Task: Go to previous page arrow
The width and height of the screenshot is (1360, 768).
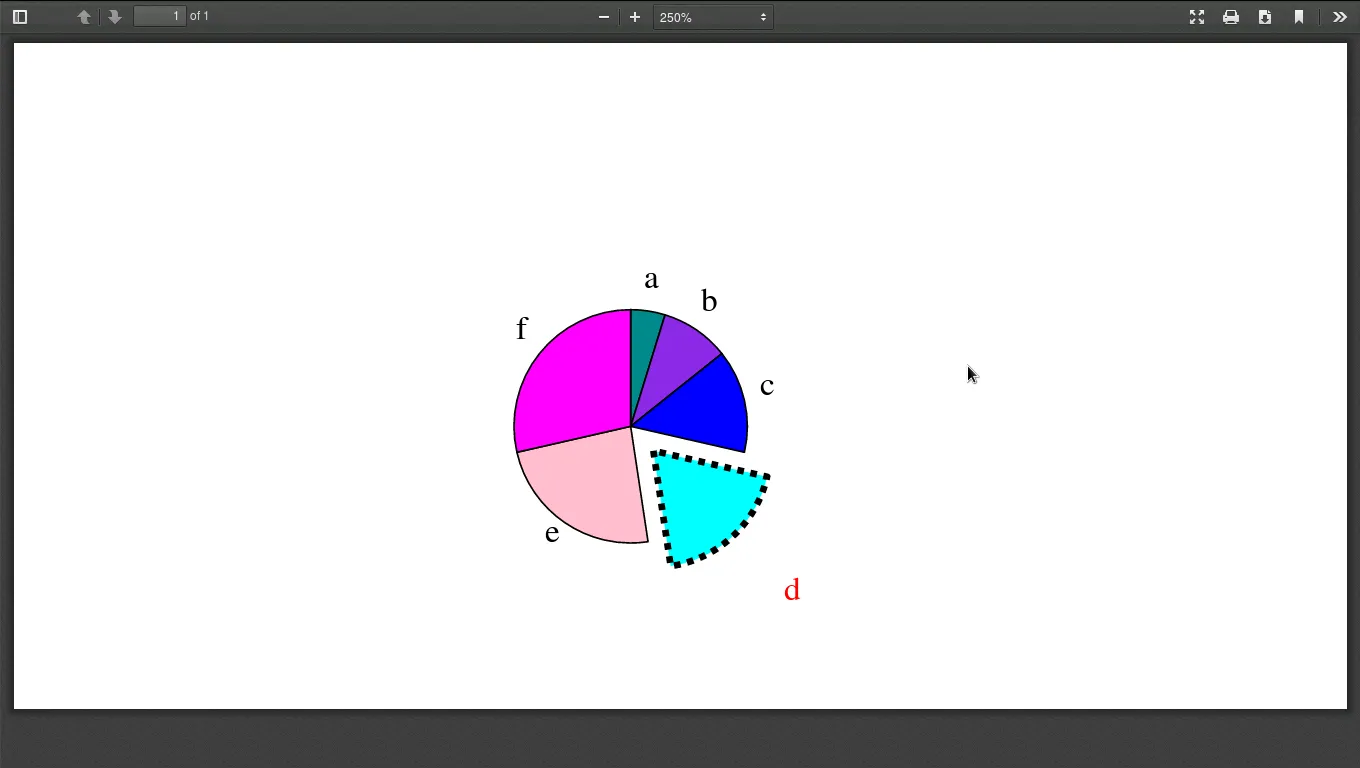Action: pos(84,17)
